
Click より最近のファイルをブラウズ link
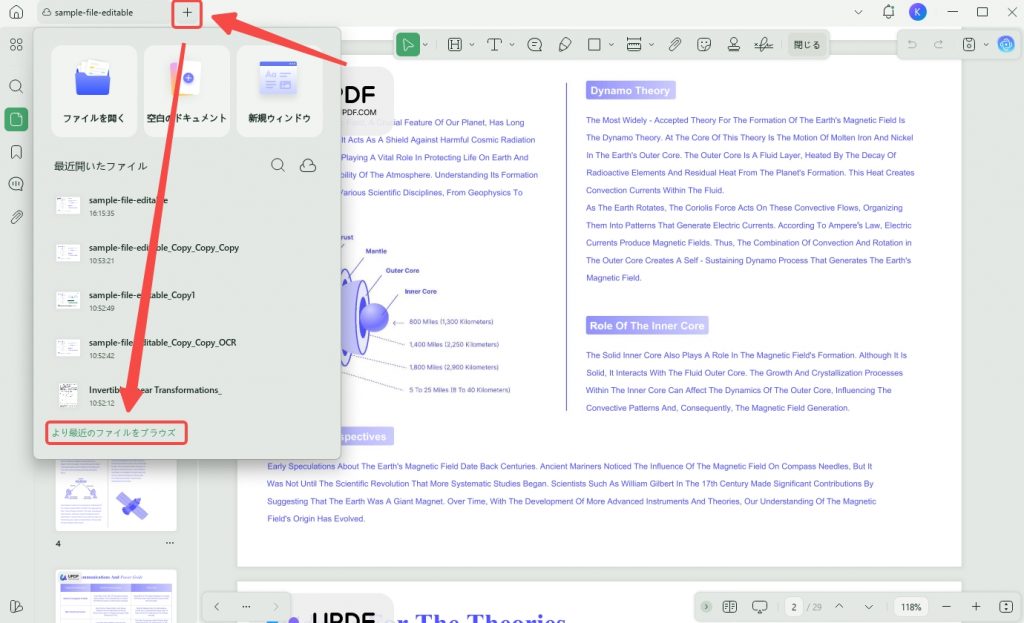click(x=114, y=433)
